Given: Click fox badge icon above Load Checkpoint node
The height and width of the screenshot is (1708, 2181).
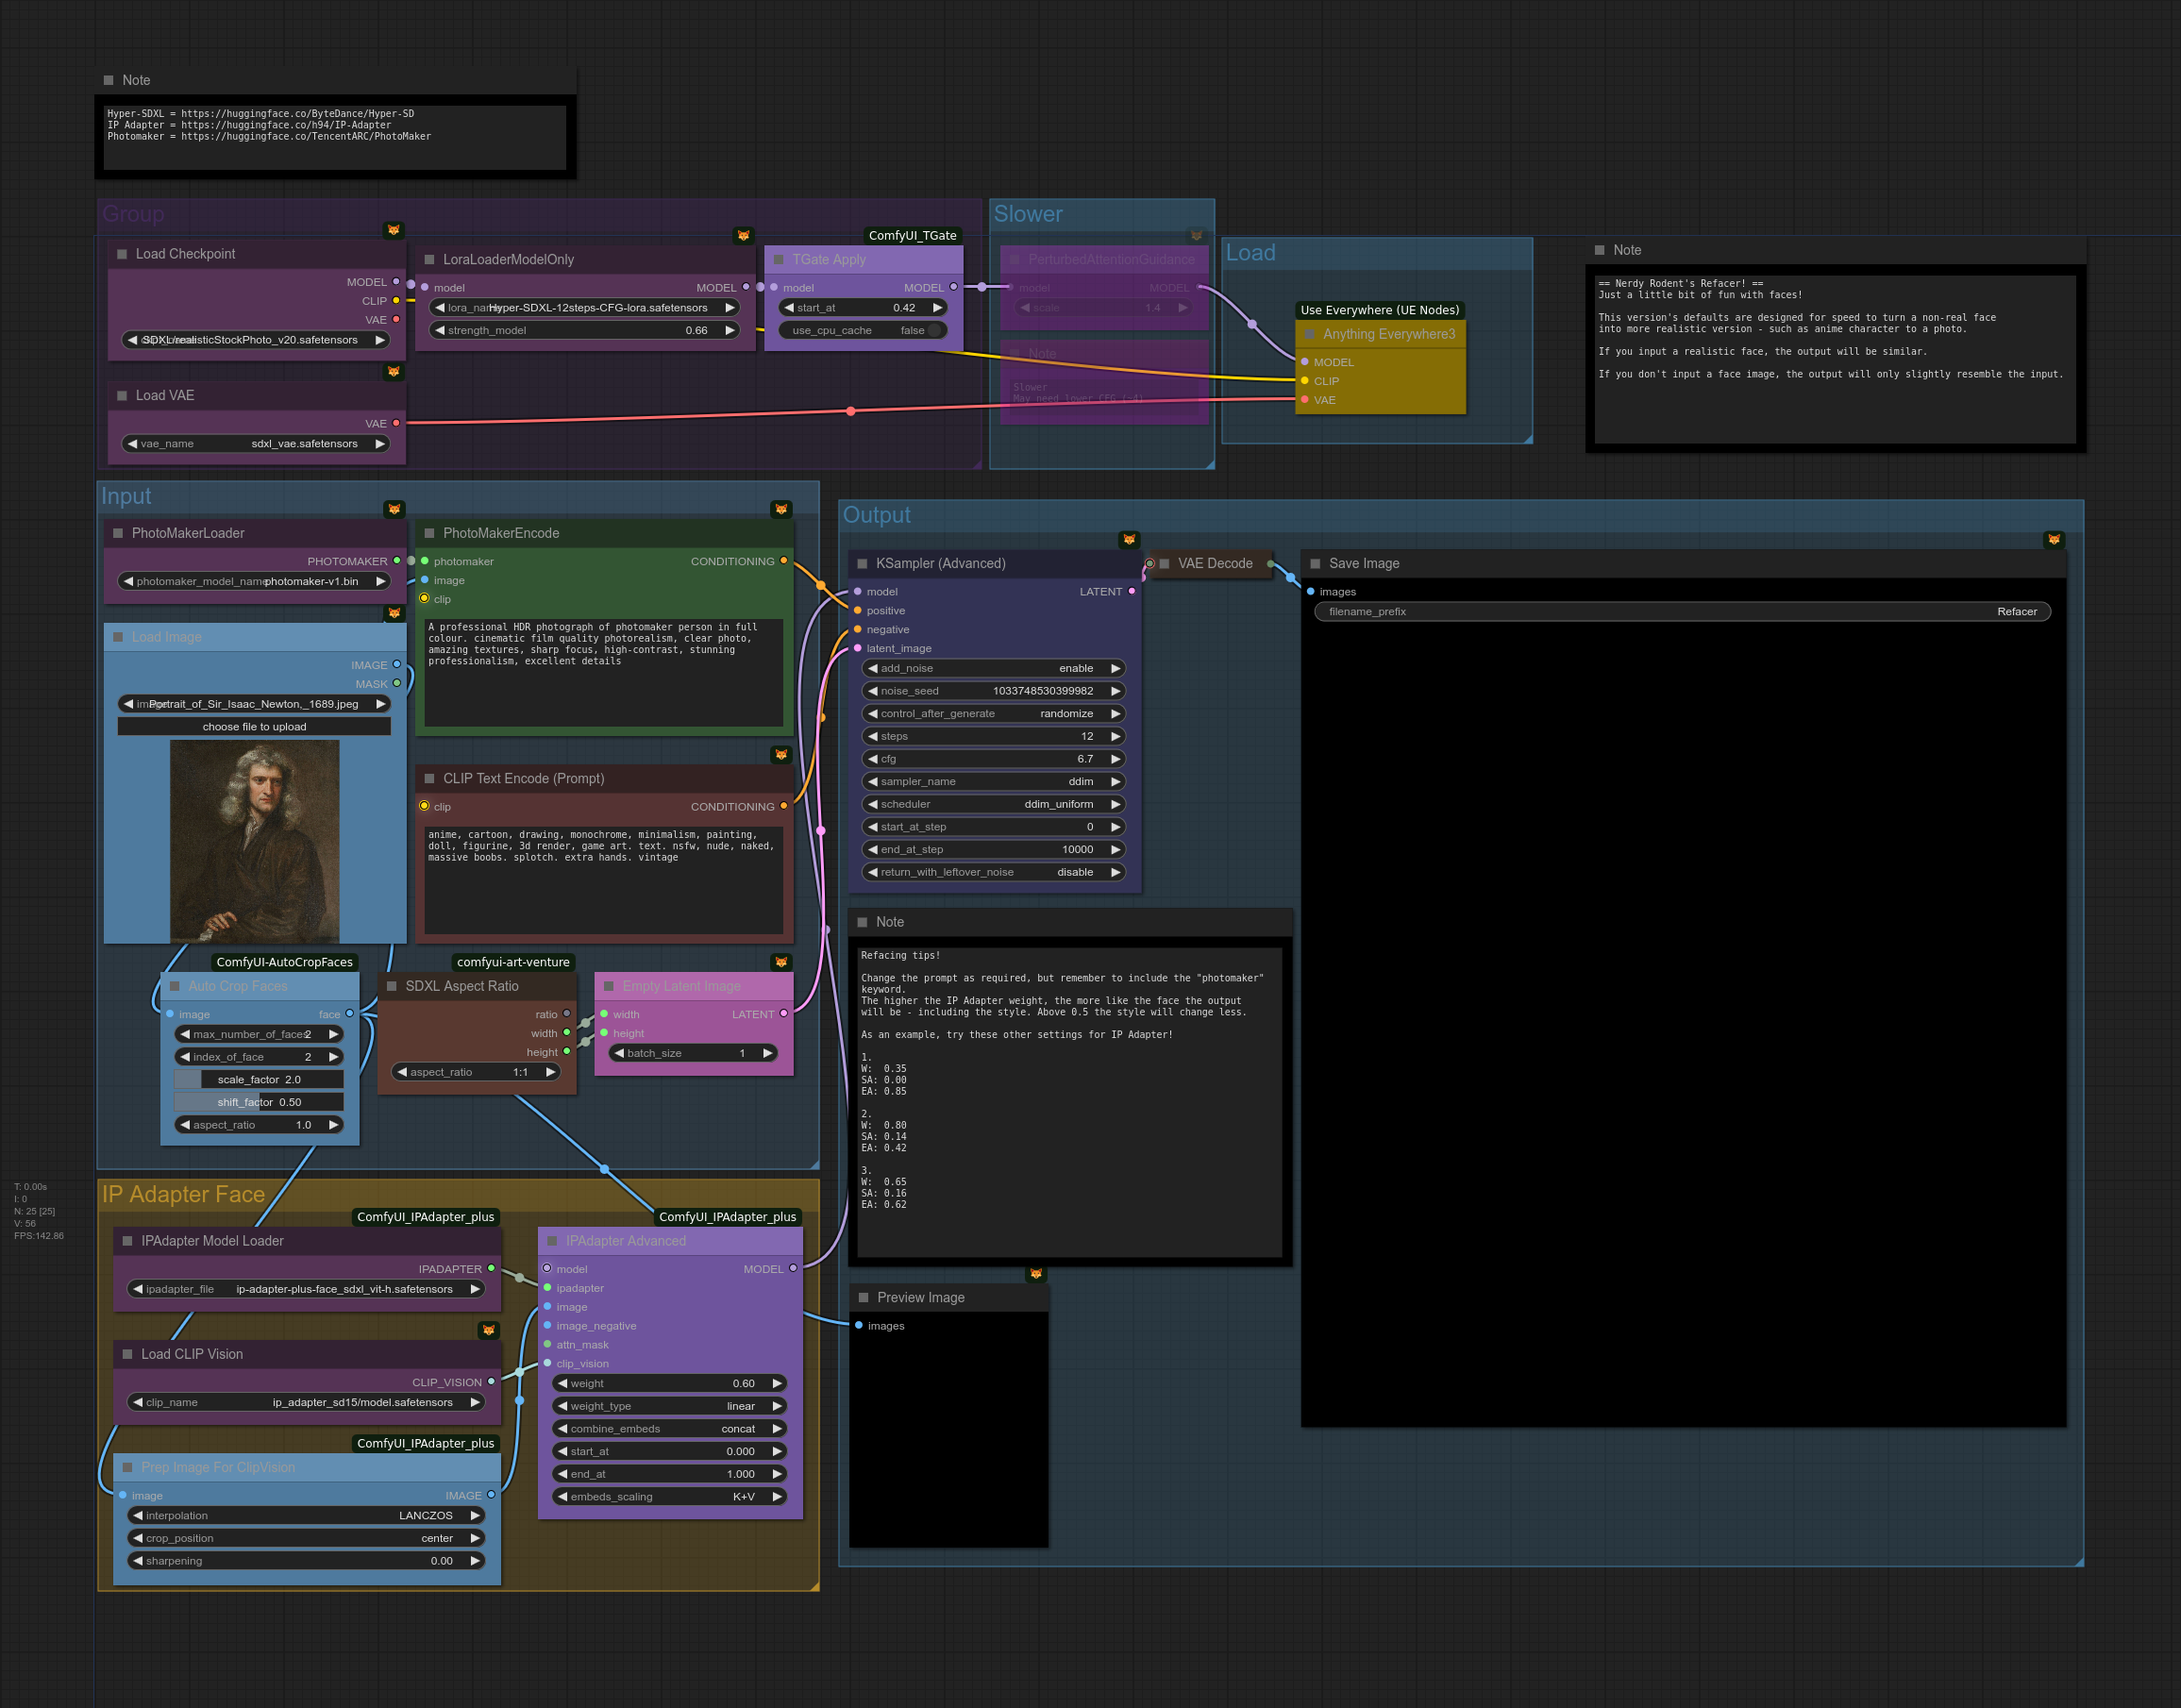Looking at the screenshot, I should [x=394, y=230].
